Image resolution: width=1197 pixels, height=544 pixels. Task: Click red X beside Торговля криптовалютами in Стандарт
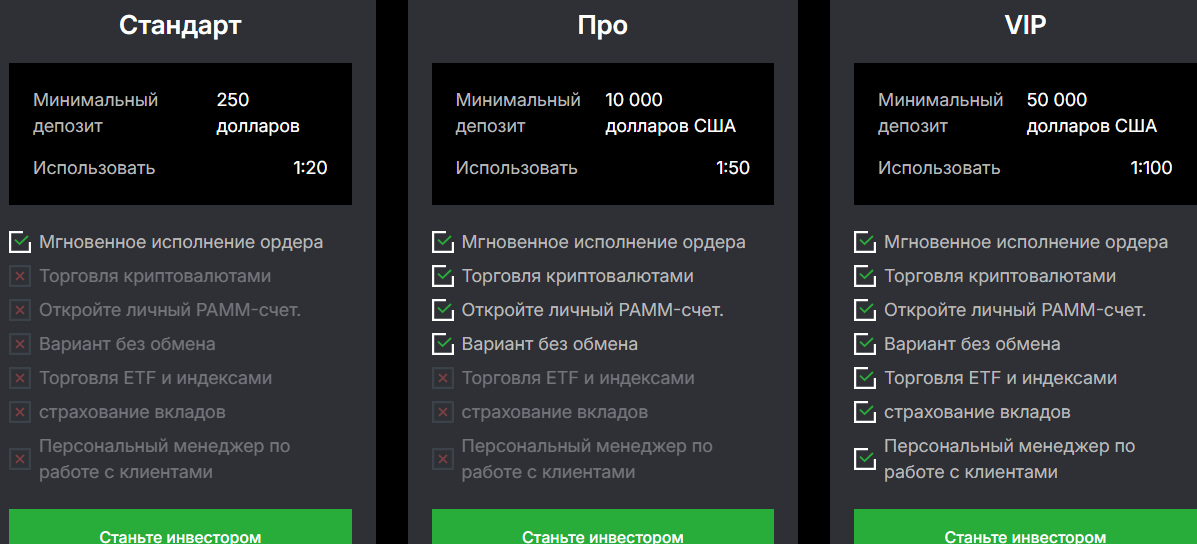pos(20,276)
